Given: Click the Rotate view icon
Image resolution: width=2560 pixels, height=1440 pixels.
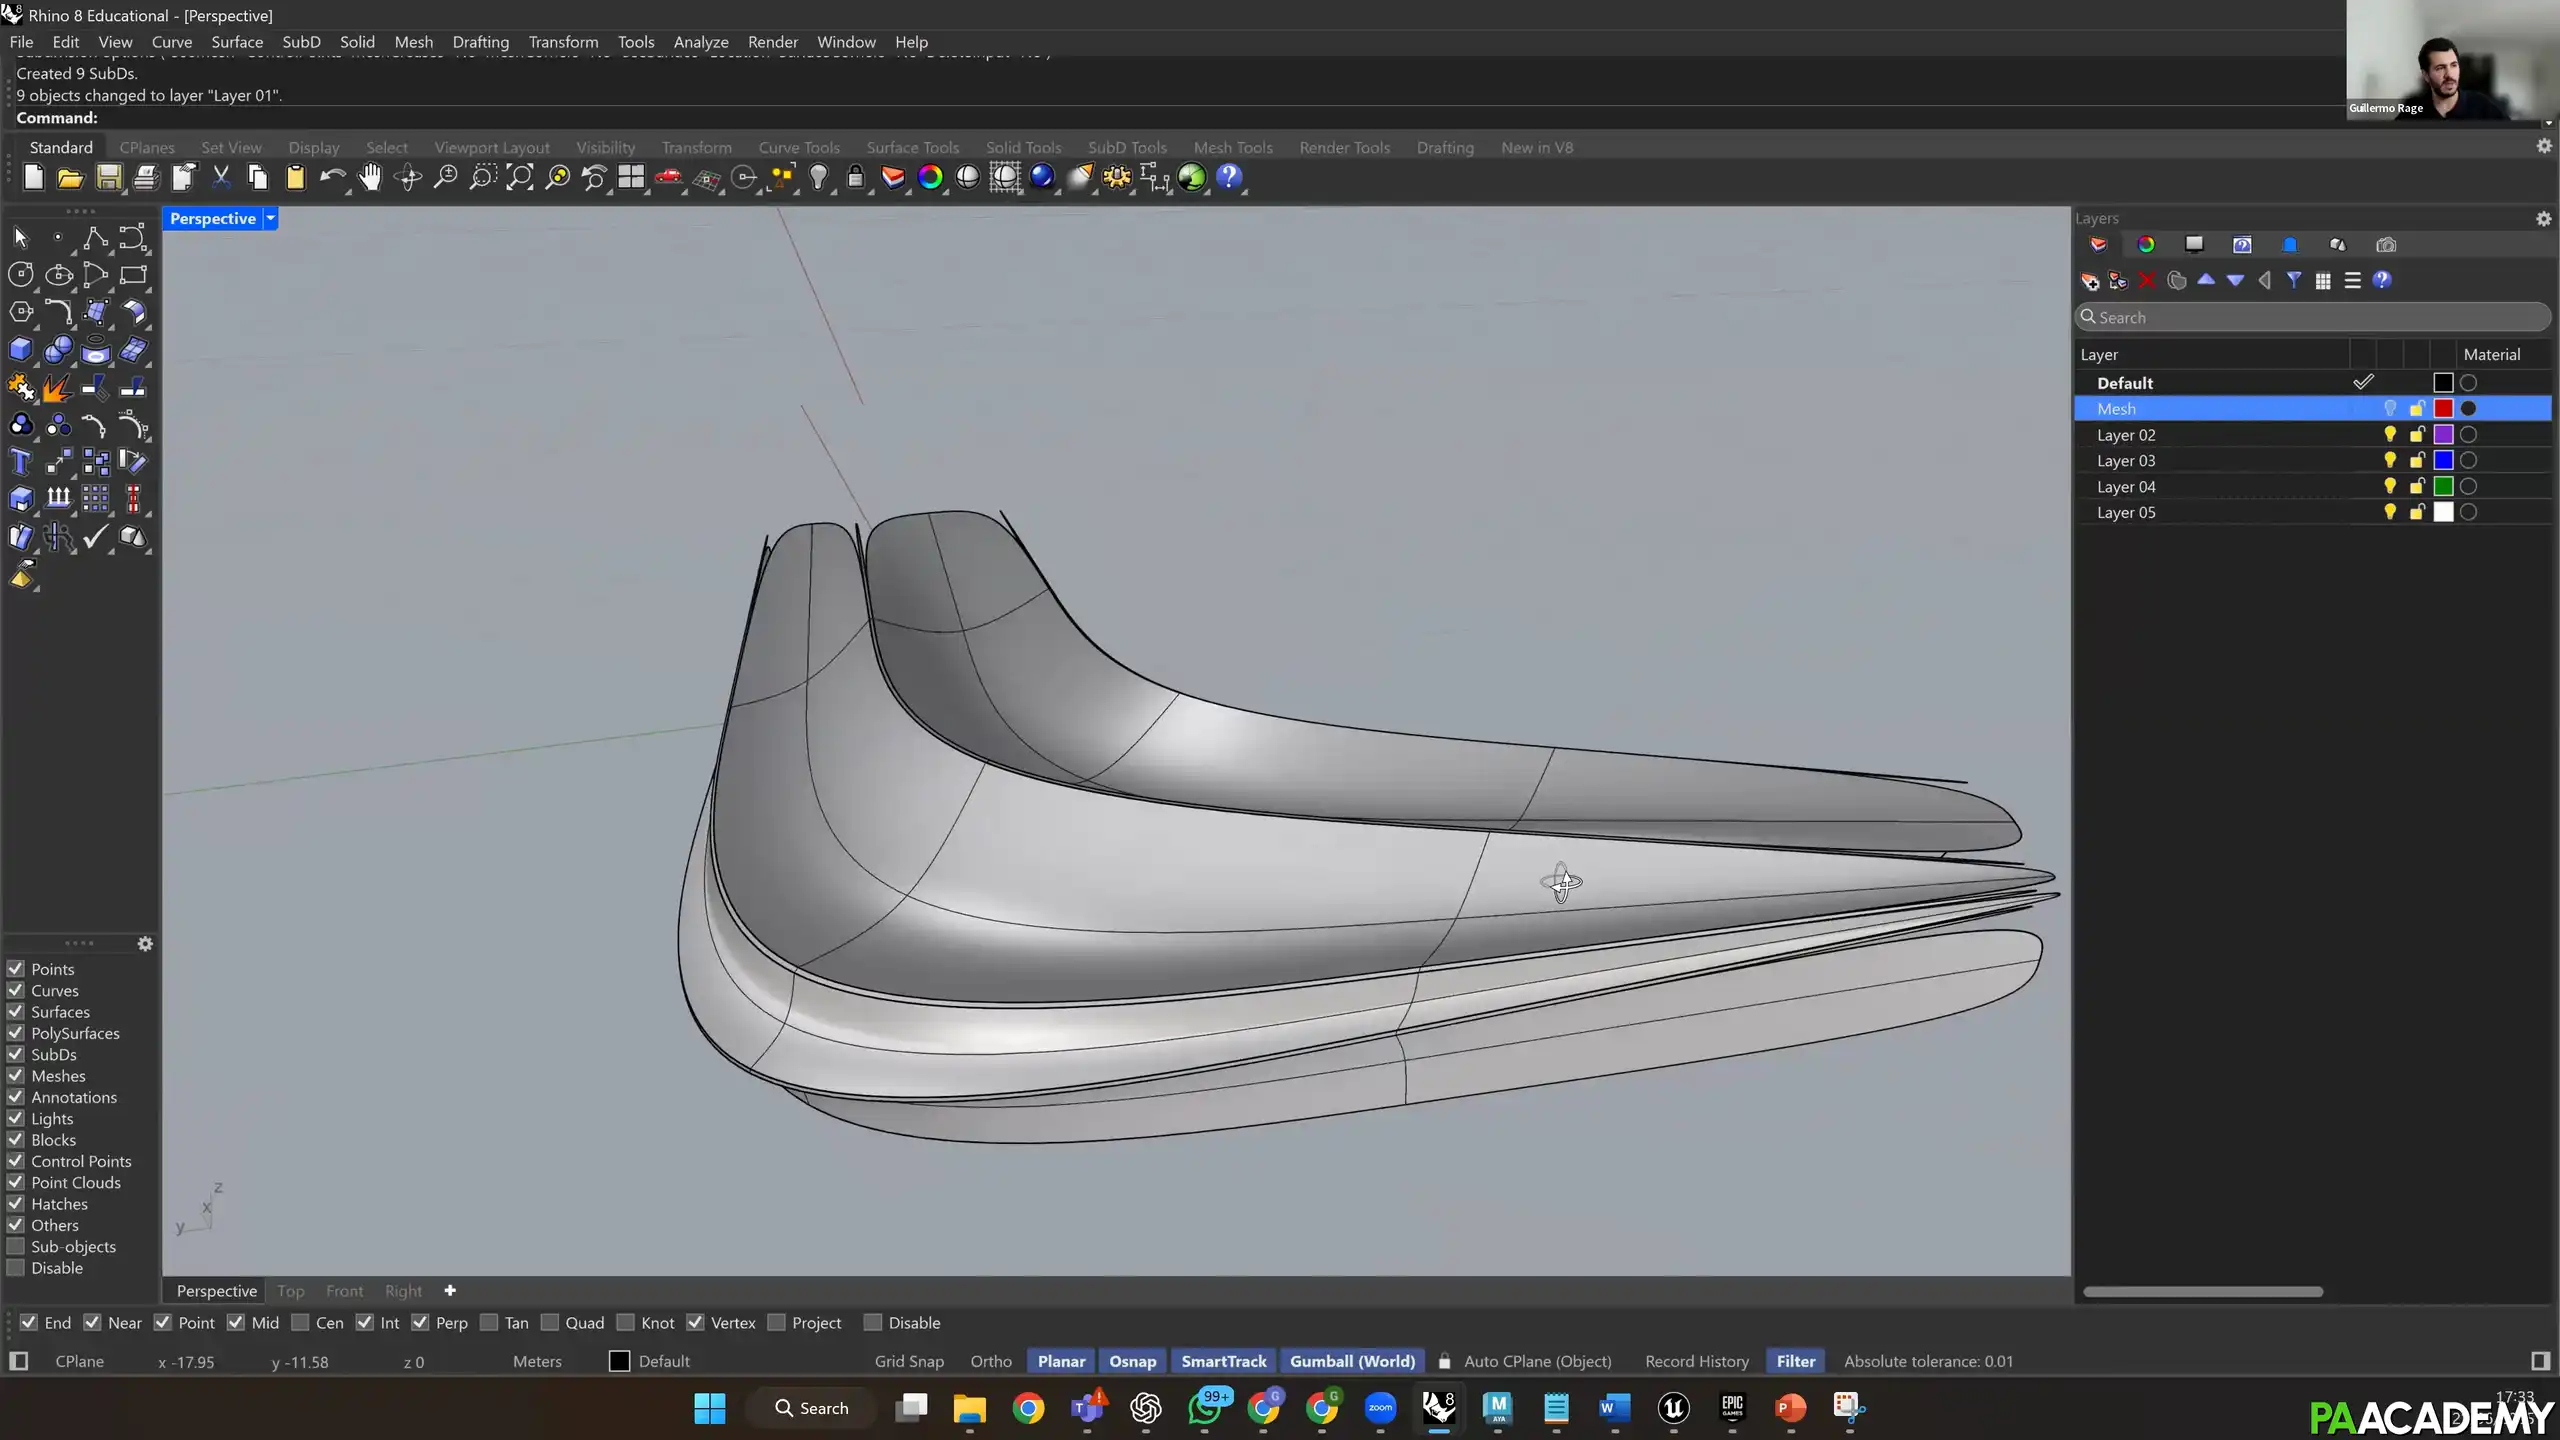Looking at the screenshot, I should click(408, 178).
